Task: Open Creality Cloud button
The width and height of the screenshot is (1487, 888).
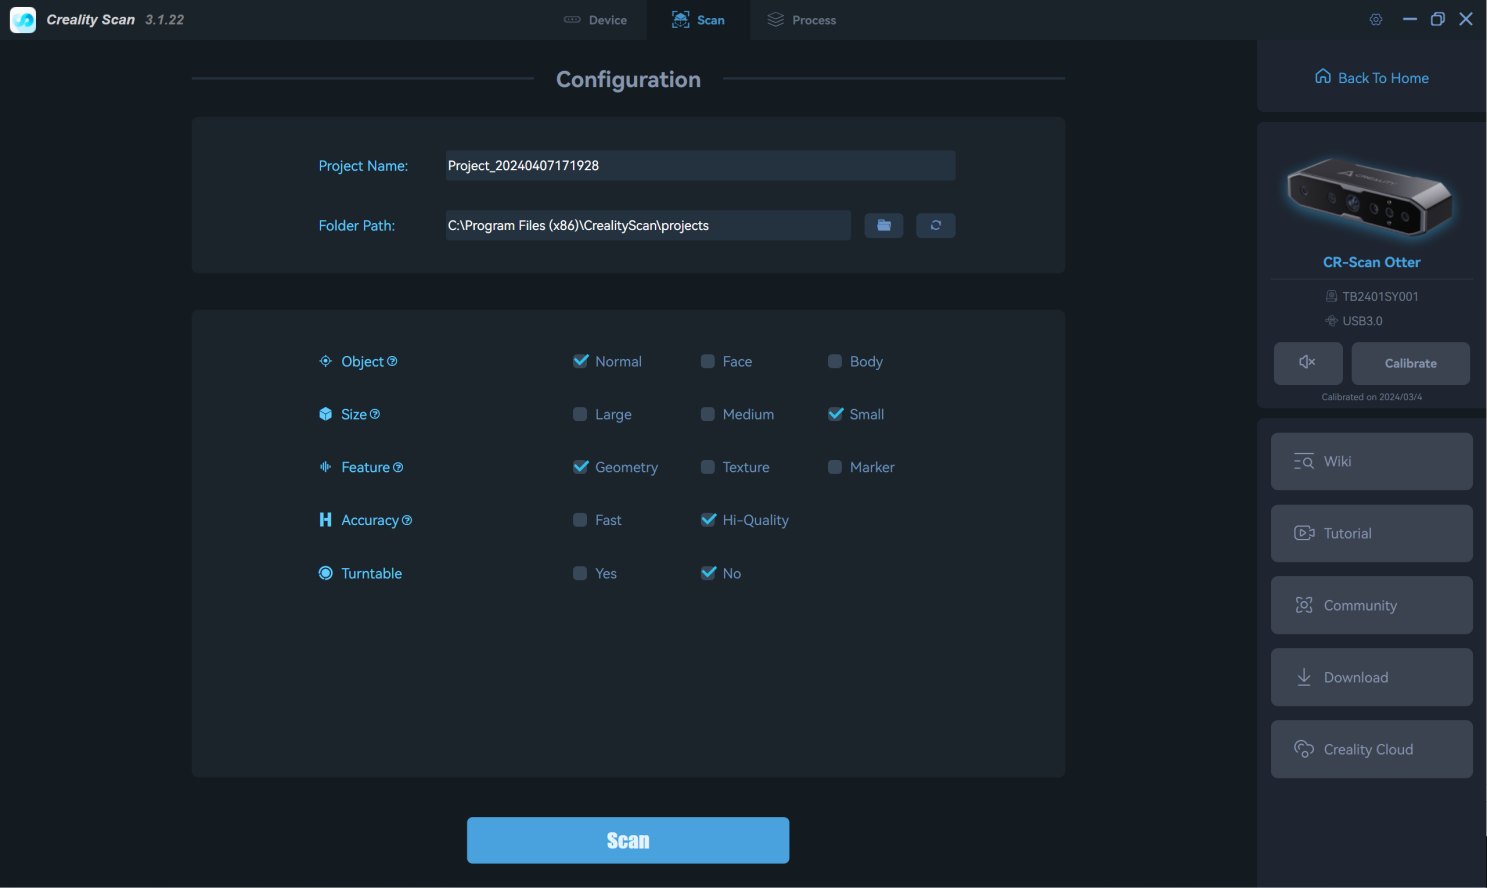Action: (1372, 749)
